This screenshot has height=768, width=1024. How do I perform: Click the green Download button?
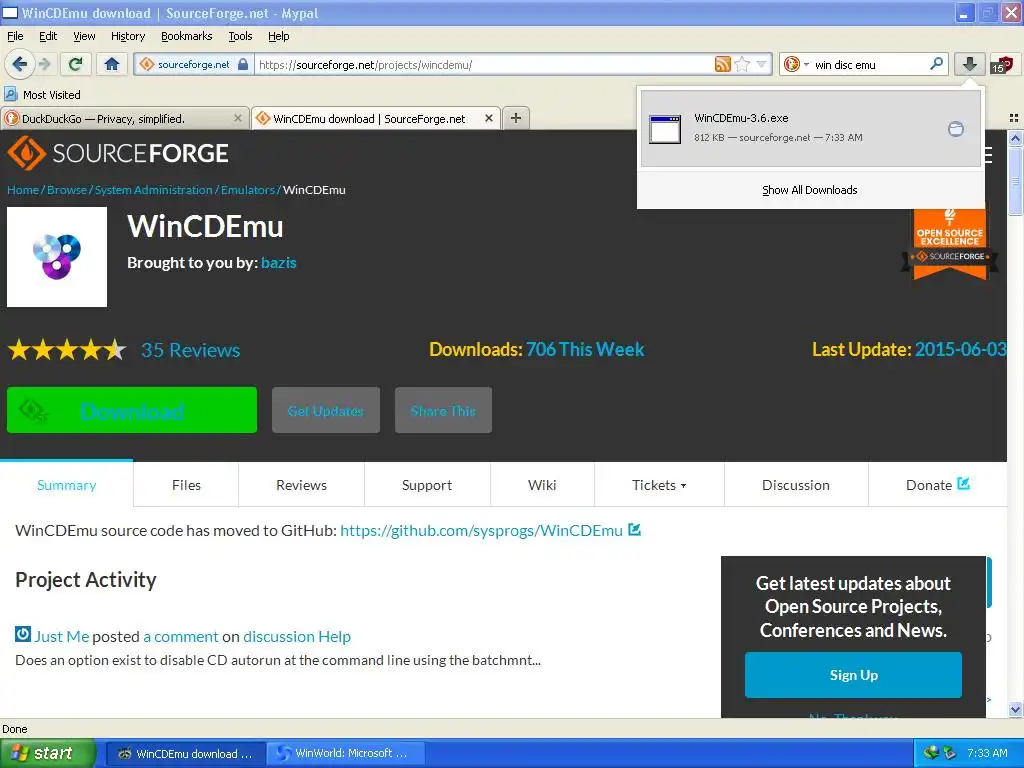coord(132,410)
